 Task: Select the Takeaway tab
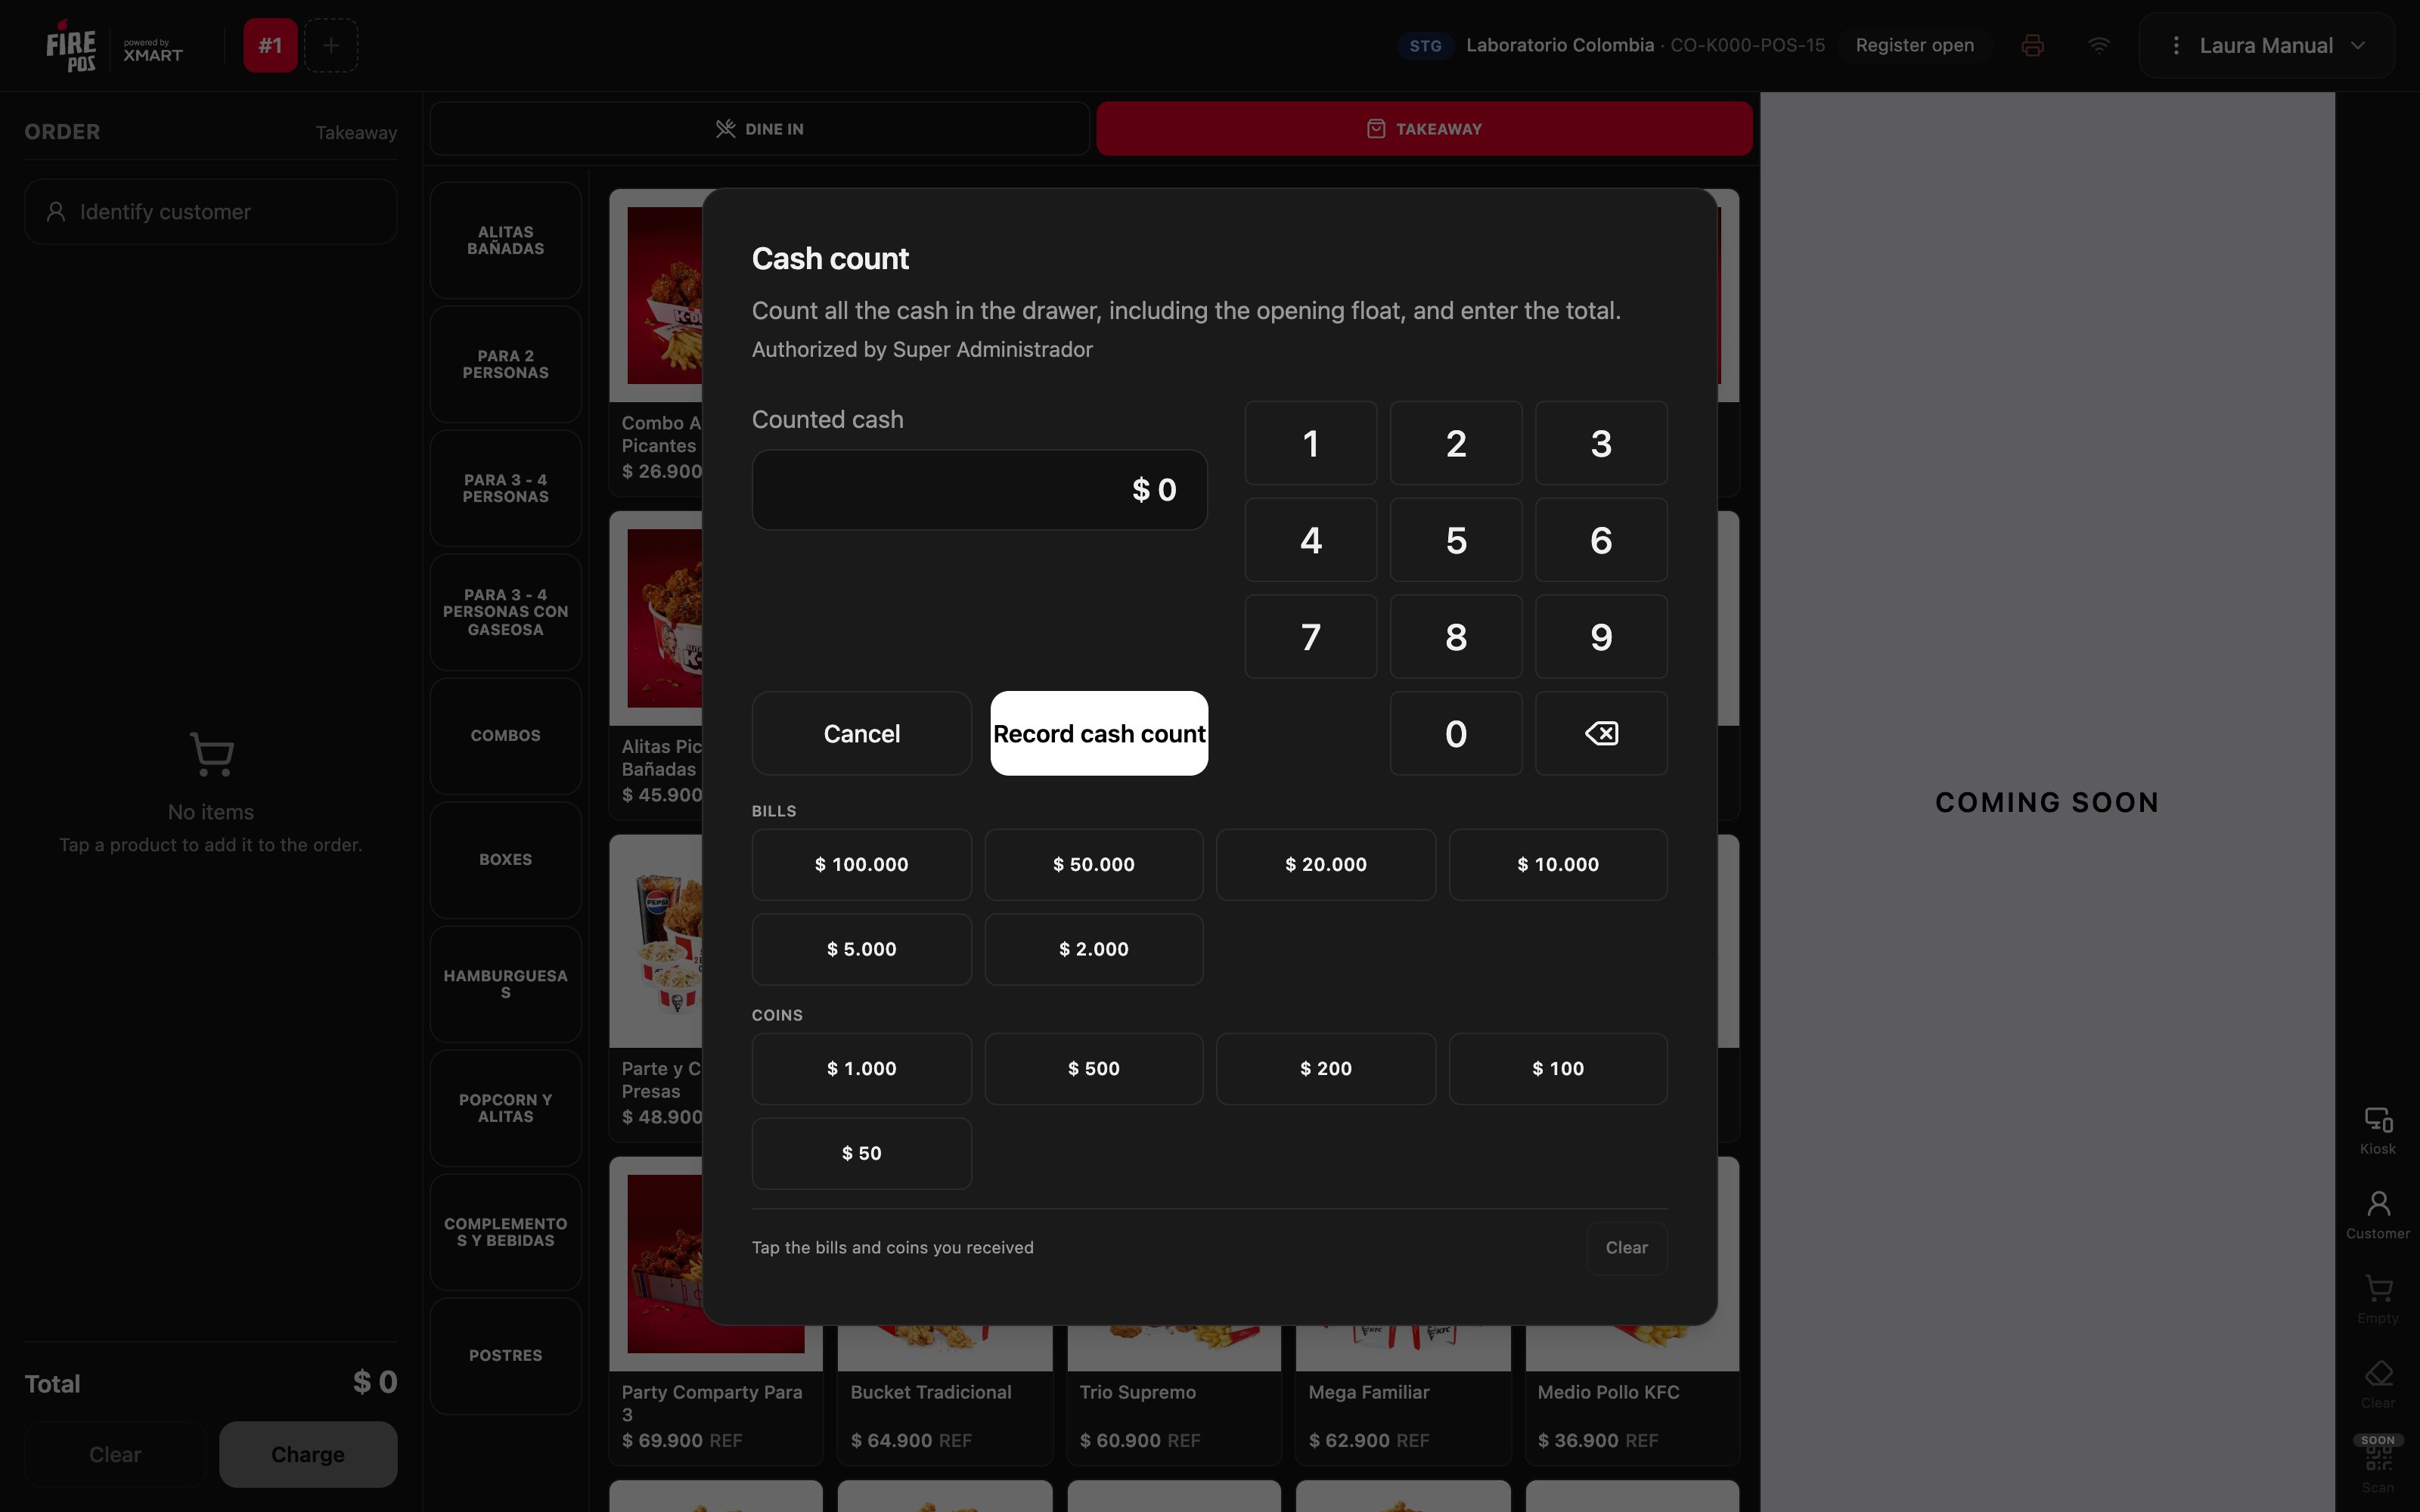[x=1424, y=129]
